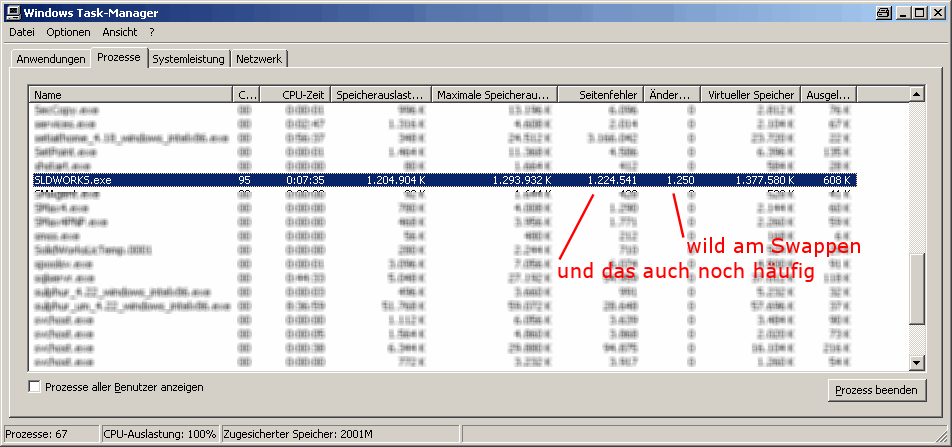952x447 pixels.
Task: Click Zugesicherter Speicher: 2001M status entry
Action: [x=340, y=434]
